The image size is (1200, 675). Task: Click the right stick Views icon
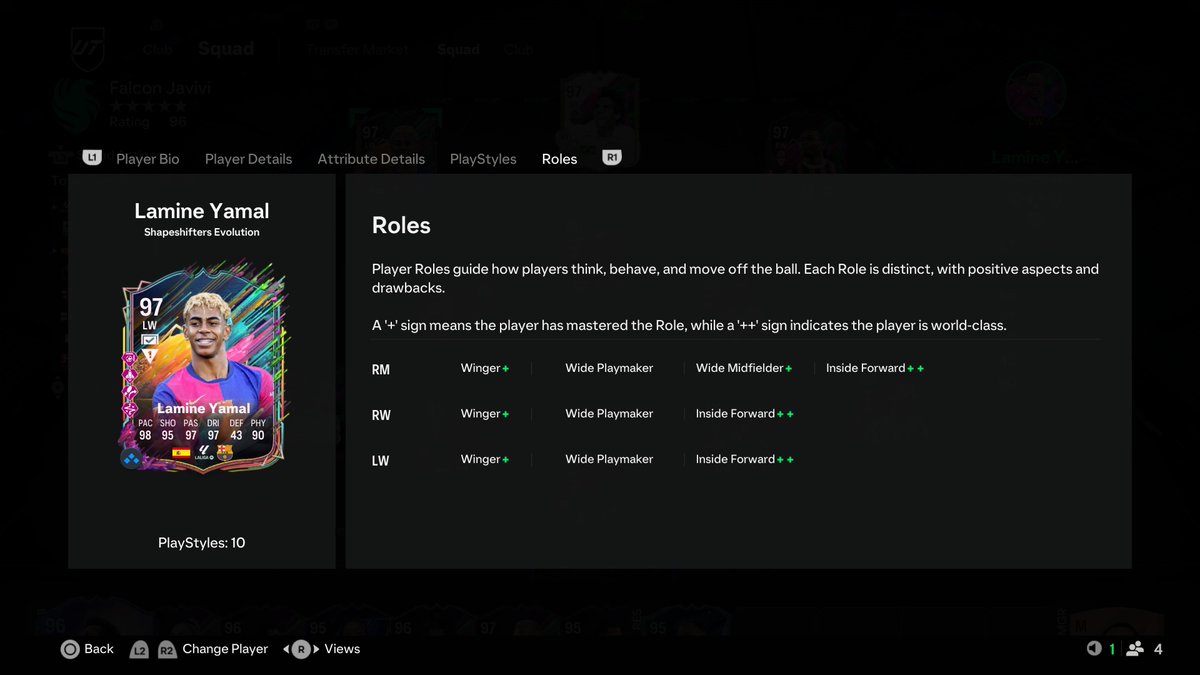click(x=302, y=649)
